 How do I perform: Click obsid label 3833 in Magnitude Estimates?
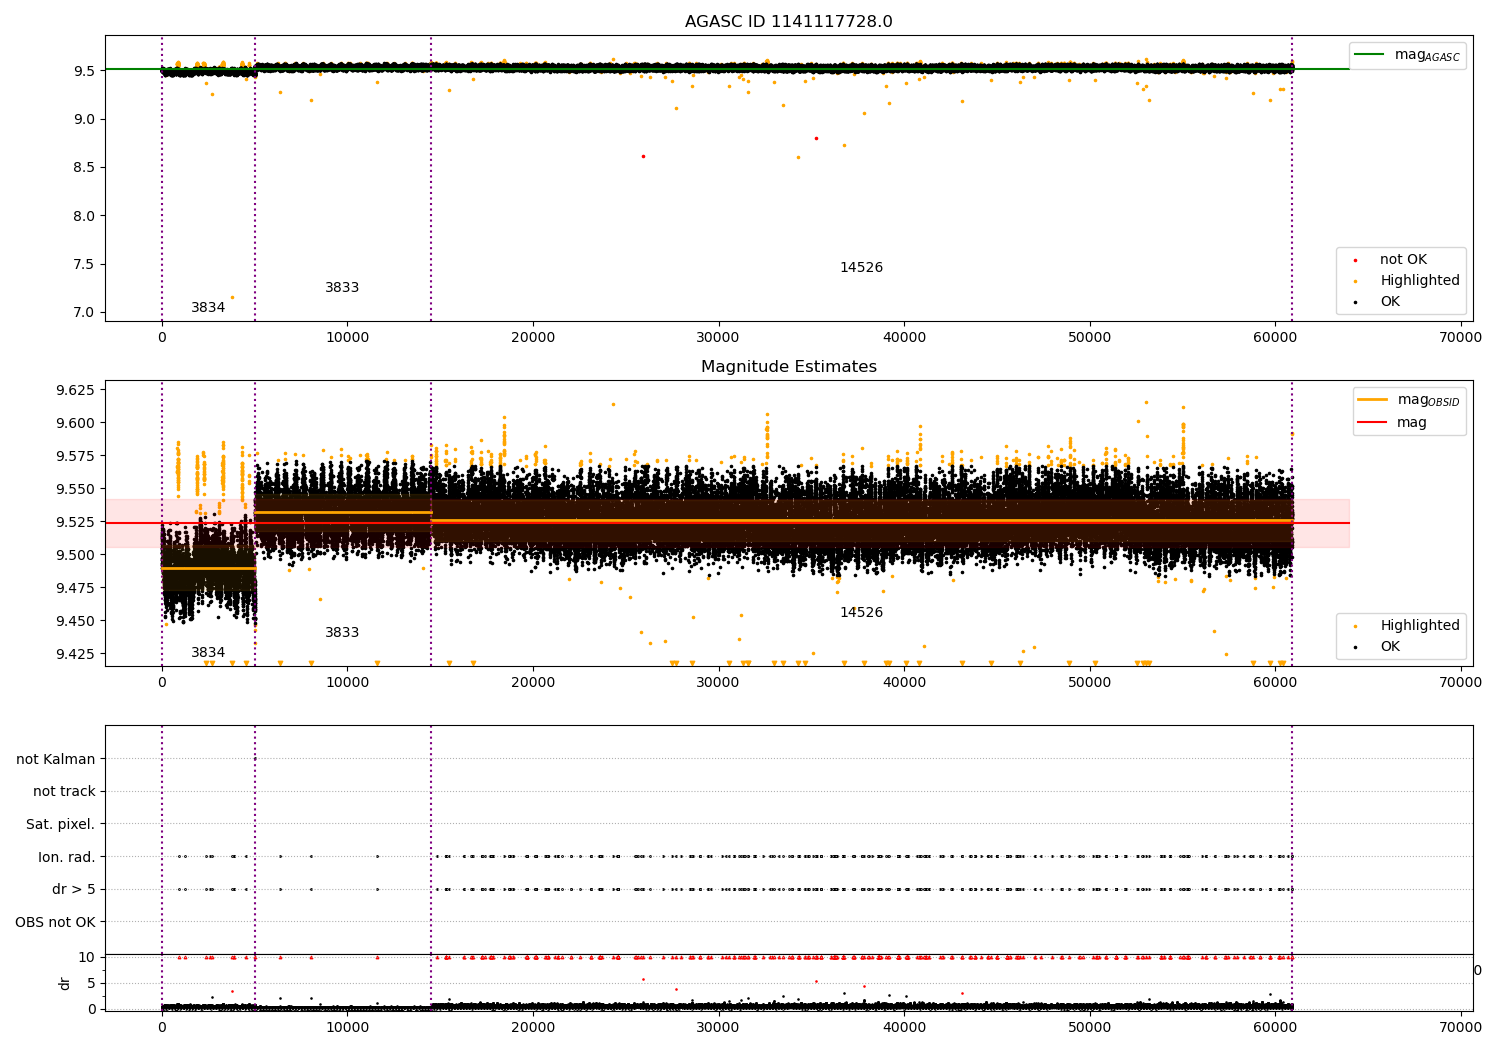point(342,633)
